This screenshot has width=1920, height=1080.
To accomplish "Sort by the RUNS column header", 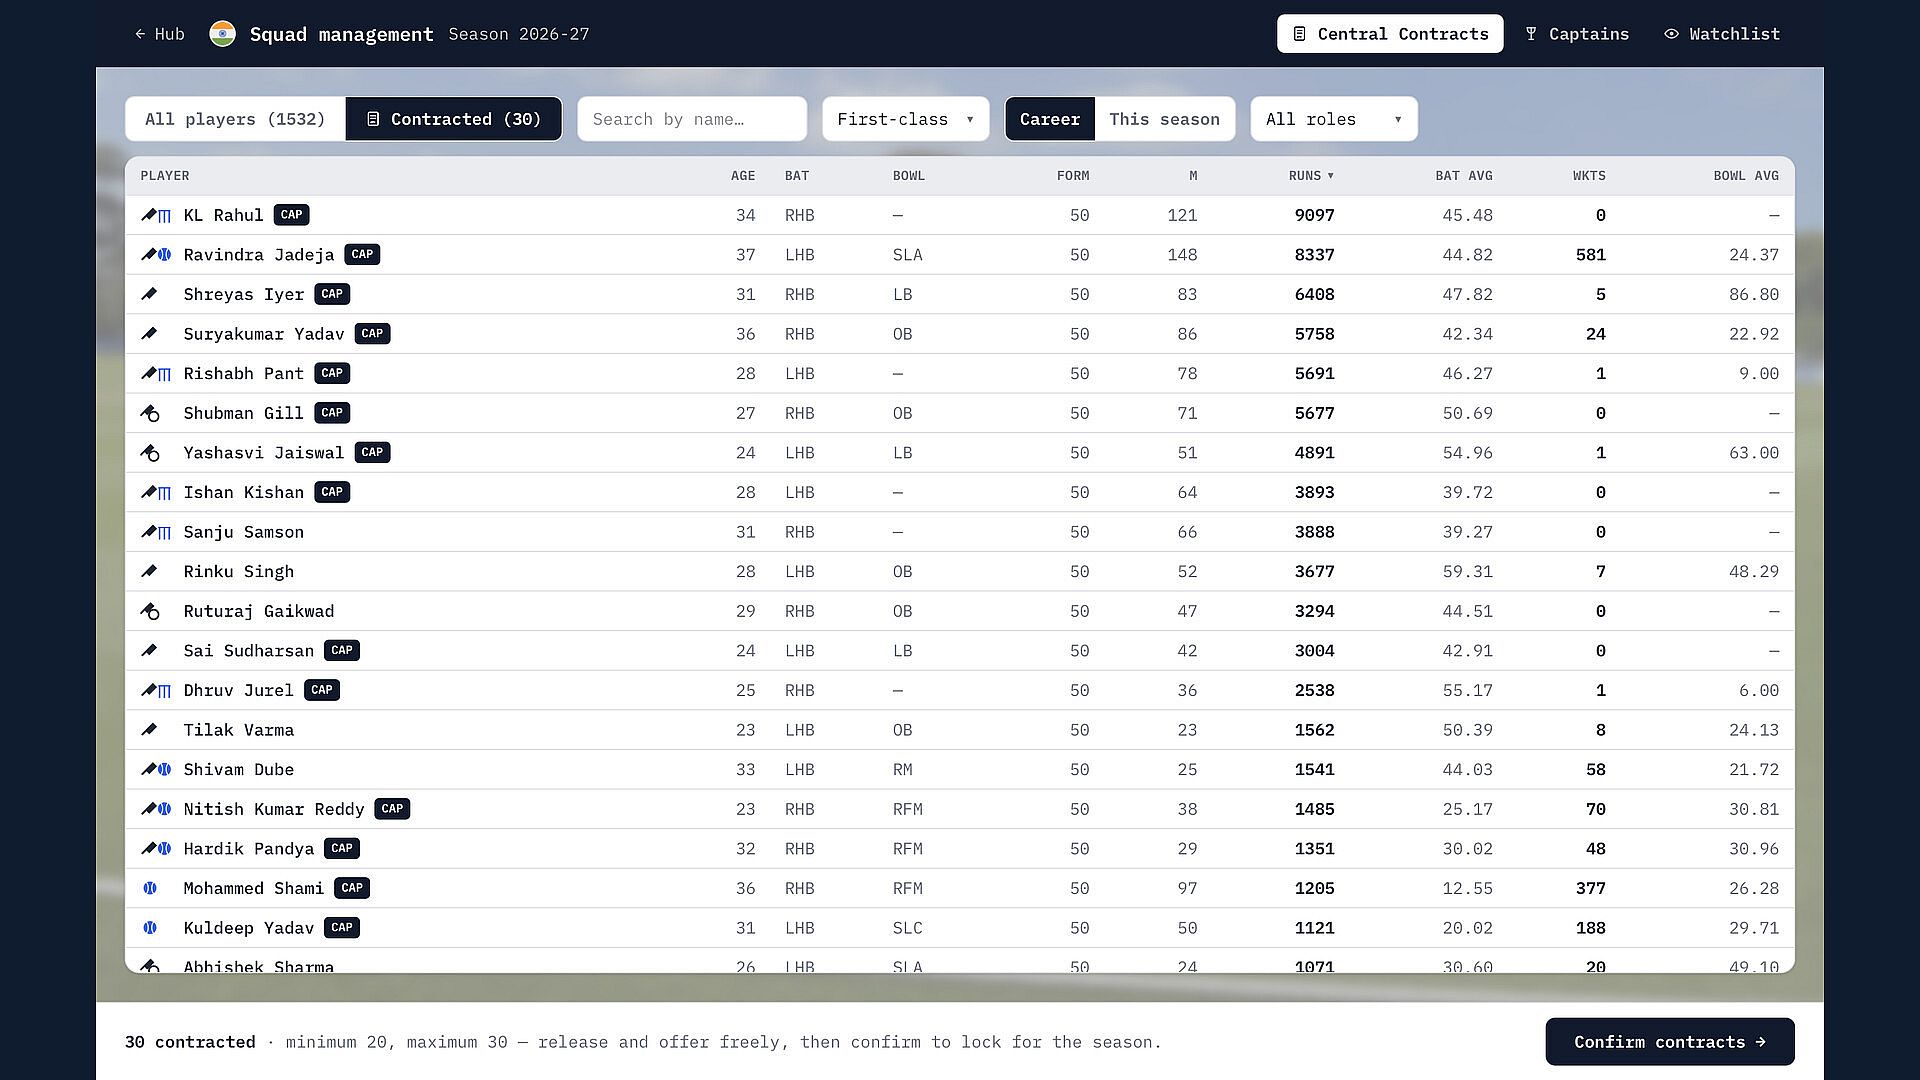I will [1311, 176].
